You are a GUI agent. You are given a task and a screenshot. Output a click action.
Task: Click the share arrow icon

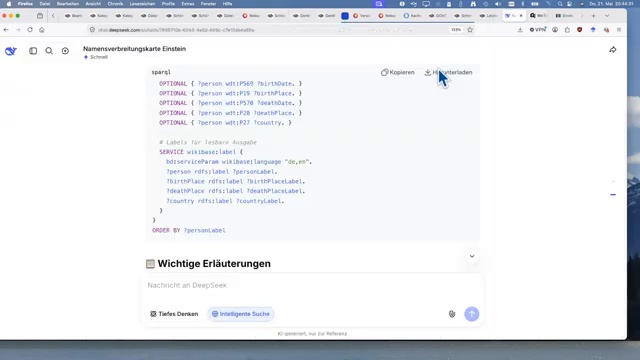(613, 50)
